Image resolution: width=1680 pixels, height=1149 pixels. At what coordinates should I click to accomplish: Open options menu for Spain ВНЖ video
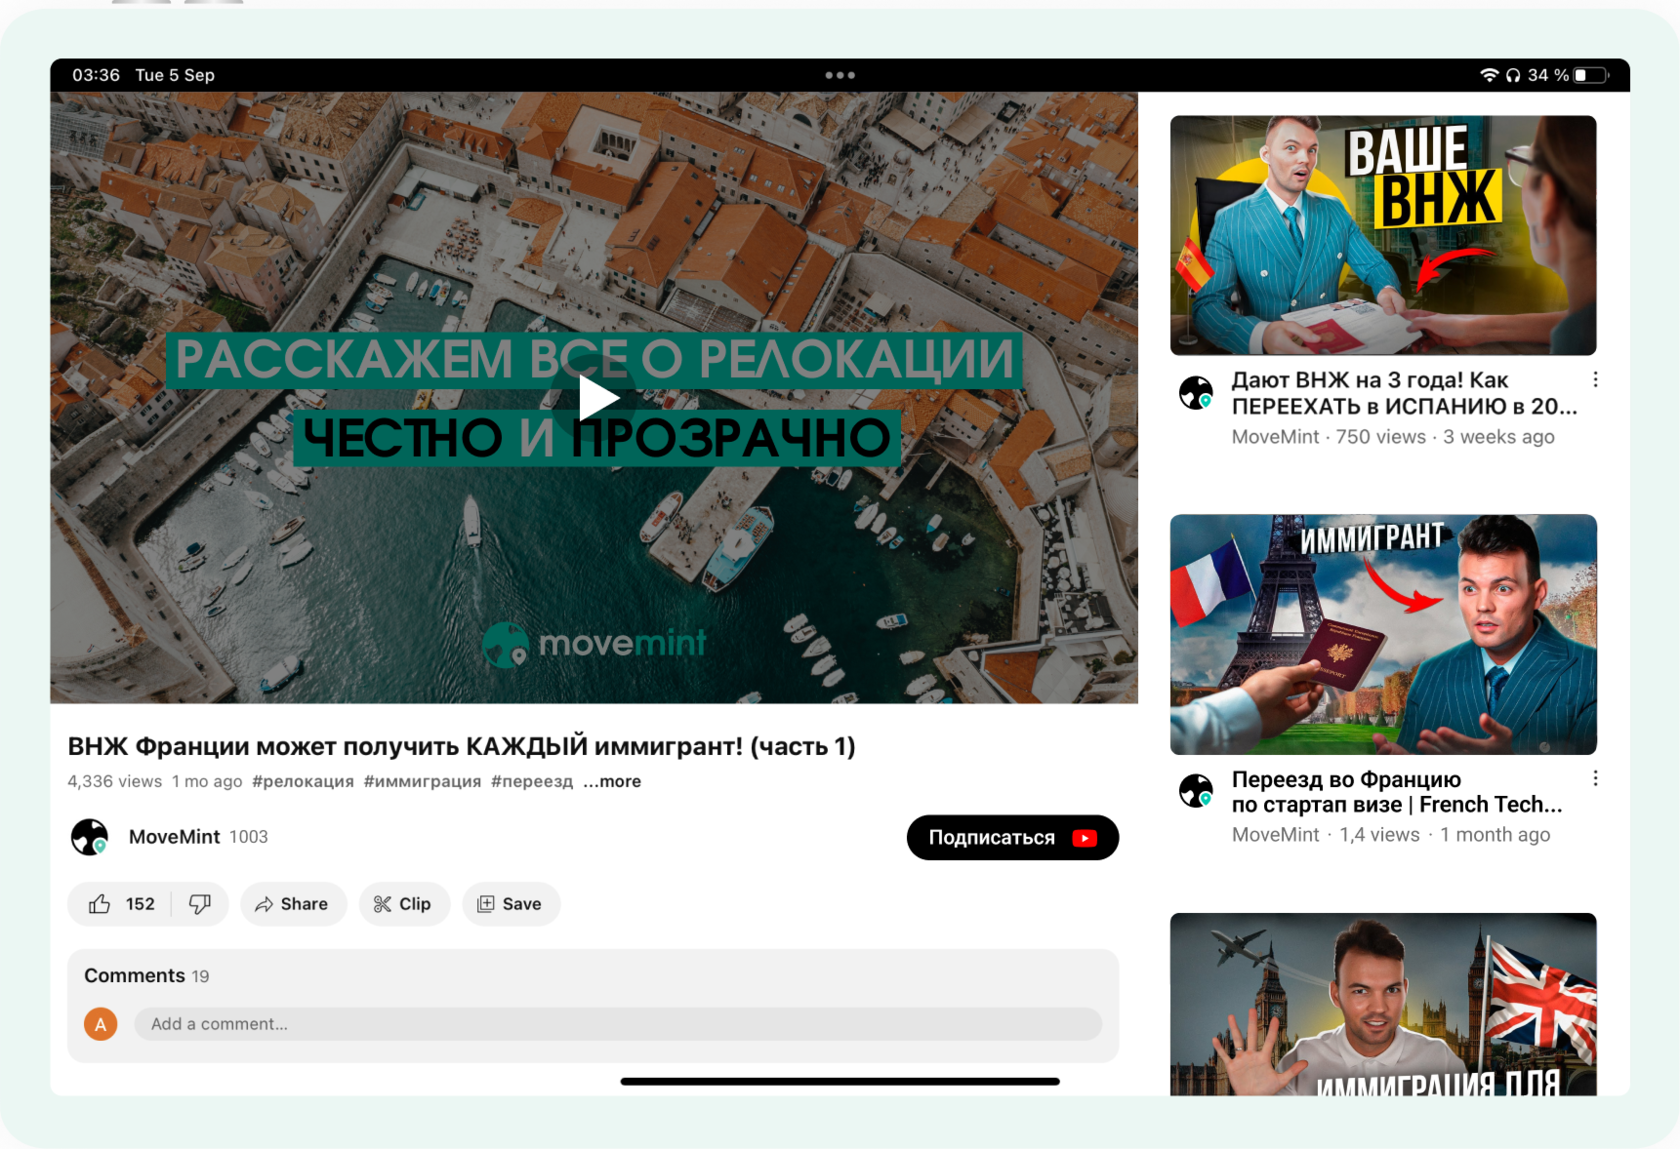coord(1595,380)
